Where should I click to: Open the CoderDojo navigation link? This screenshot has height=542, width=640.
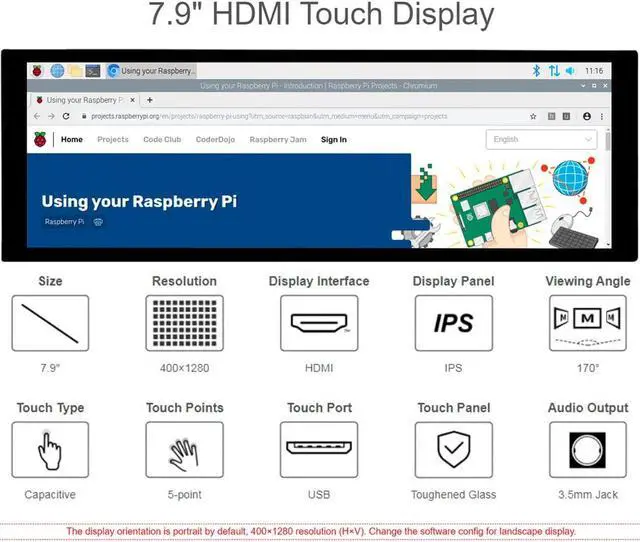[x=215, y=140]
